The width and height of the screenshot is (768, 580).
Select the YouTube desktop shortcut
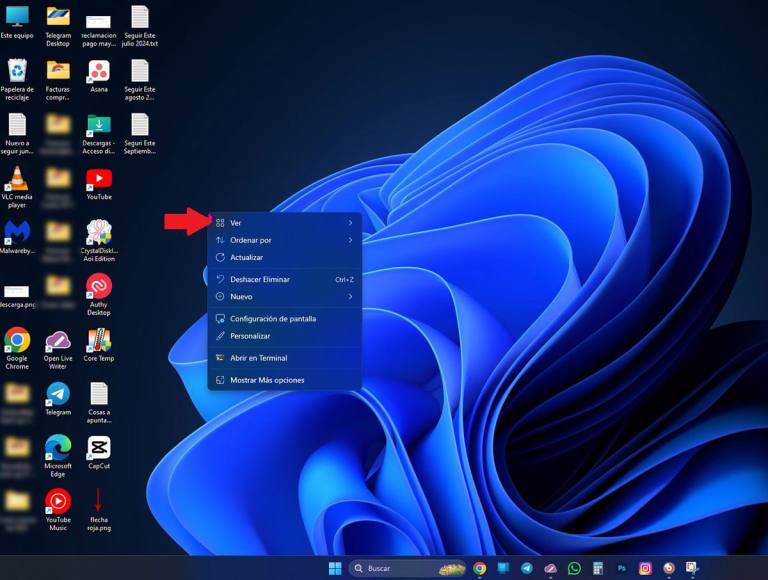click(99, 184)
